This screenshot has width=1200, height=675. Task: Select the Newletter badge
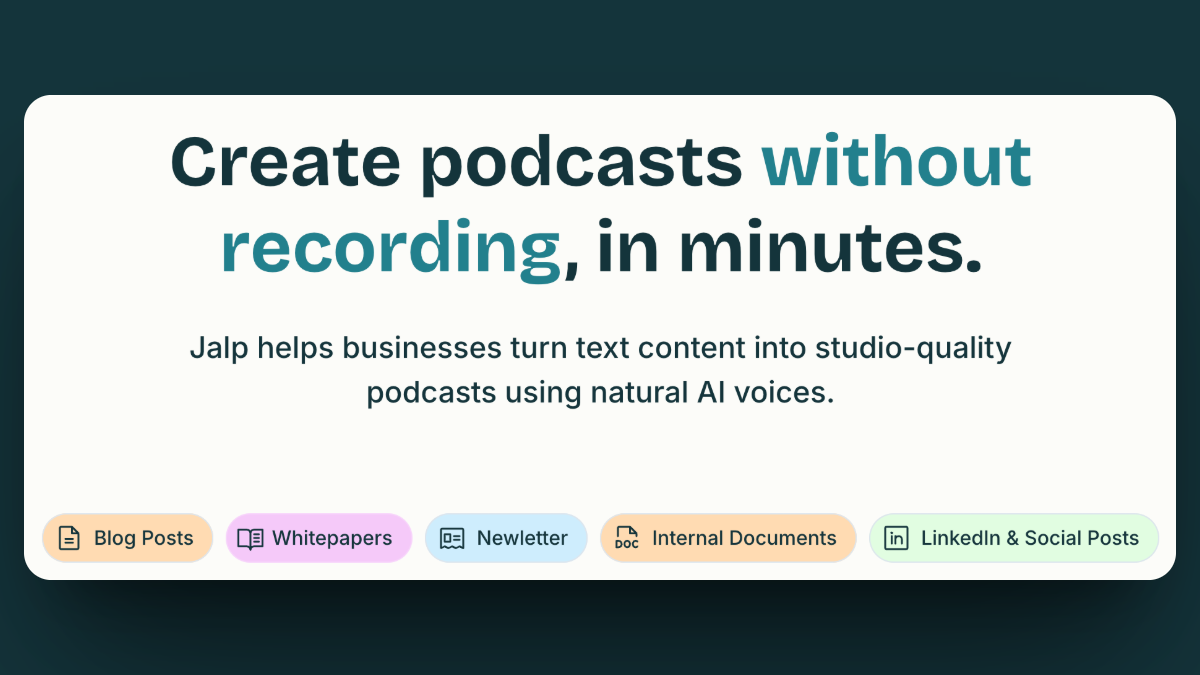point(506,538)
